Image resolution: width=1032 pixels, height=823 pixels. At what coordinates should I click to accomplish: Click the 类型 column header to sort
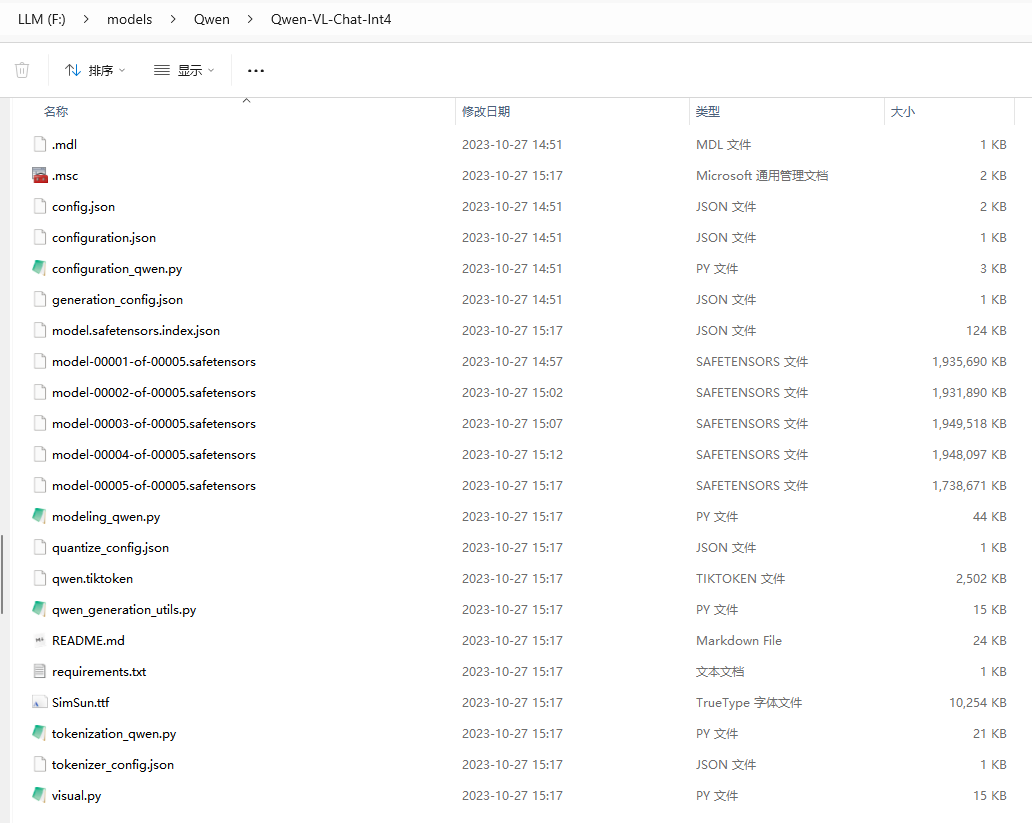tap(707, 111)
